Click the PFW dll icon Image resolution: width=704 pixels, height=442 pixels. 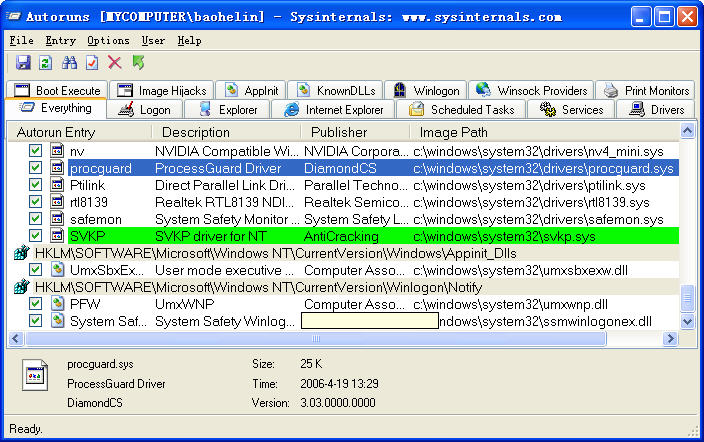click(x=57, y=304)
